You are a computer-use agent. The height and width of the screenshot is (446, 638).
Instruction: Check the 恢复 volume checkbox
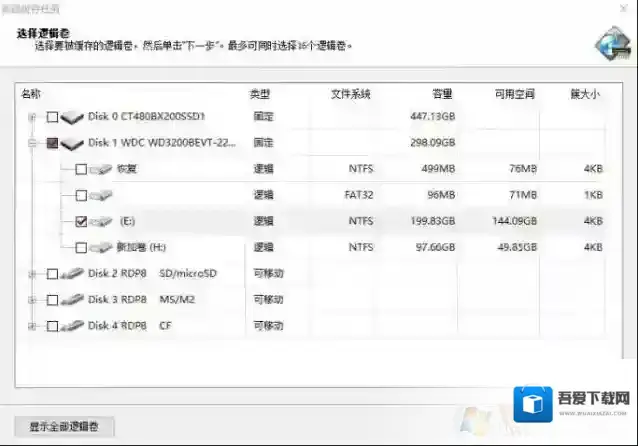pyautogui.click(x=81, y=169)
